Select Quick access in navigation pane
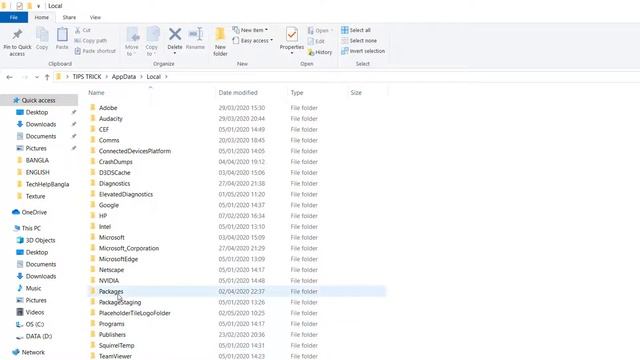Viewport: 640px width, 360px height. point(39,100)
